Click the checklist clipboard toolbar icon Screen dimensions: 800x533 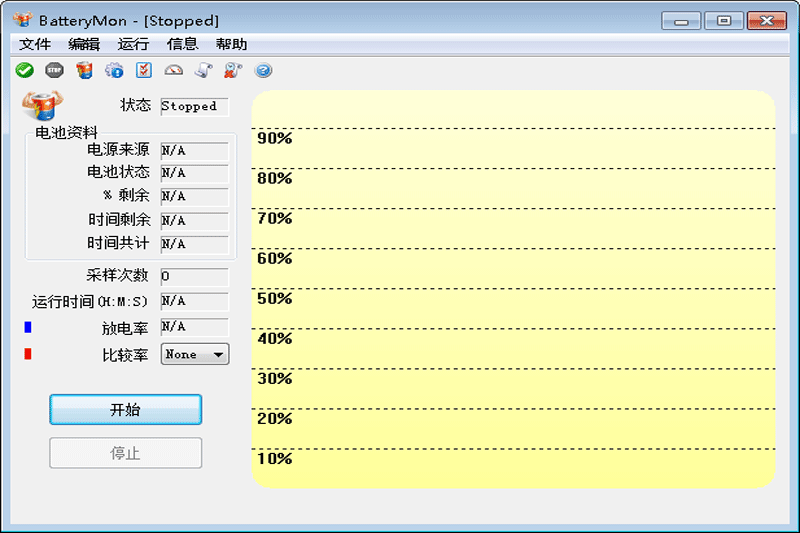pos(144,70)
